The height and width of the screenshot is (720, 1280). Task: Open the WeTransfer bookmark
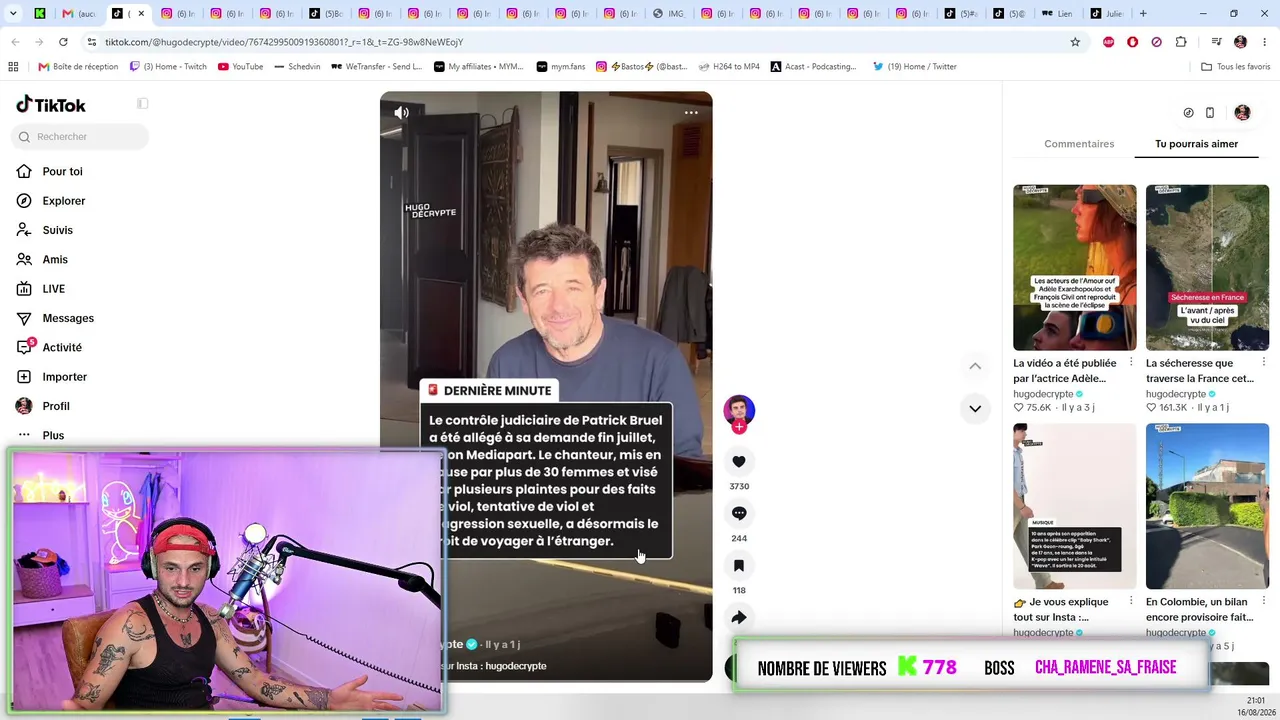(377, 67)
